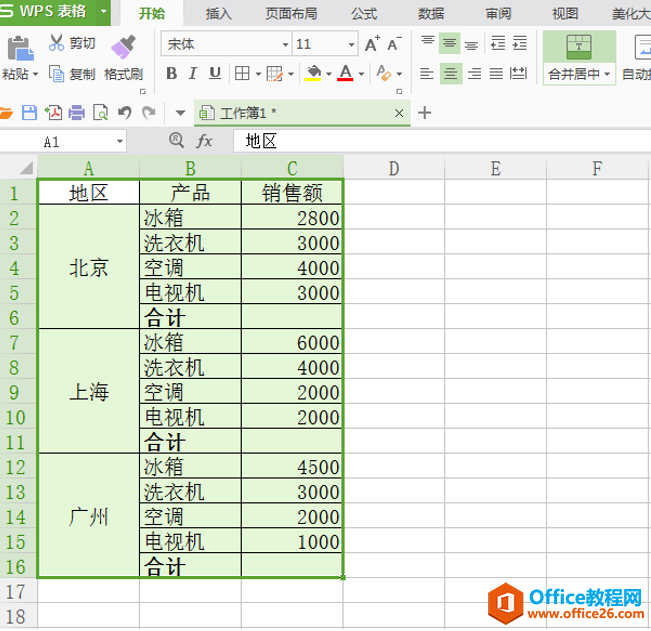Toggle italic formatting
The image size is (651, 631).
click(x=193, y=73)
